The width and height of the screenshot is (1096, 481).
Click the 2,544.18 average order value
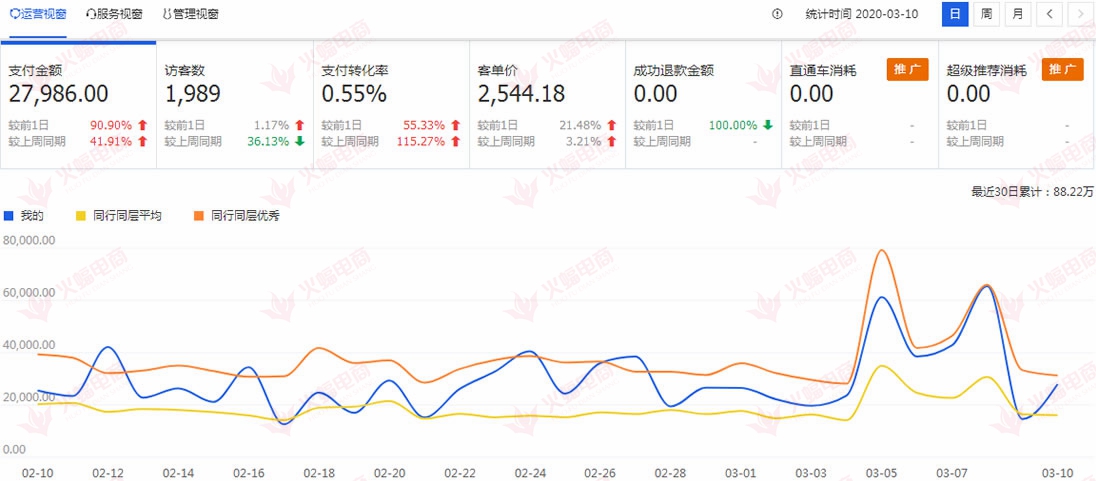tap(521, 94)
